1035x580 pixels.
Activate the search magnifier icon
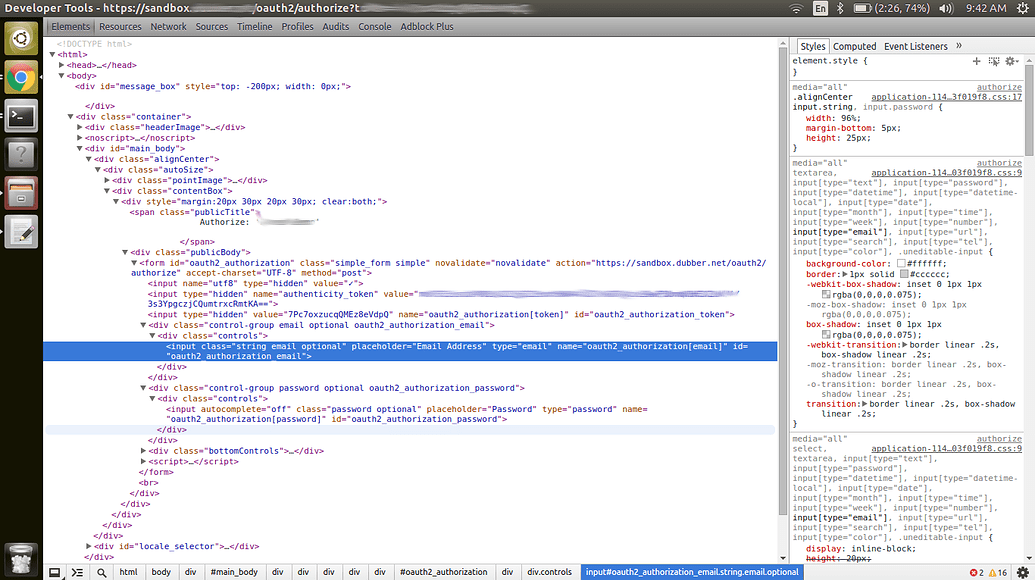point(101,572)
